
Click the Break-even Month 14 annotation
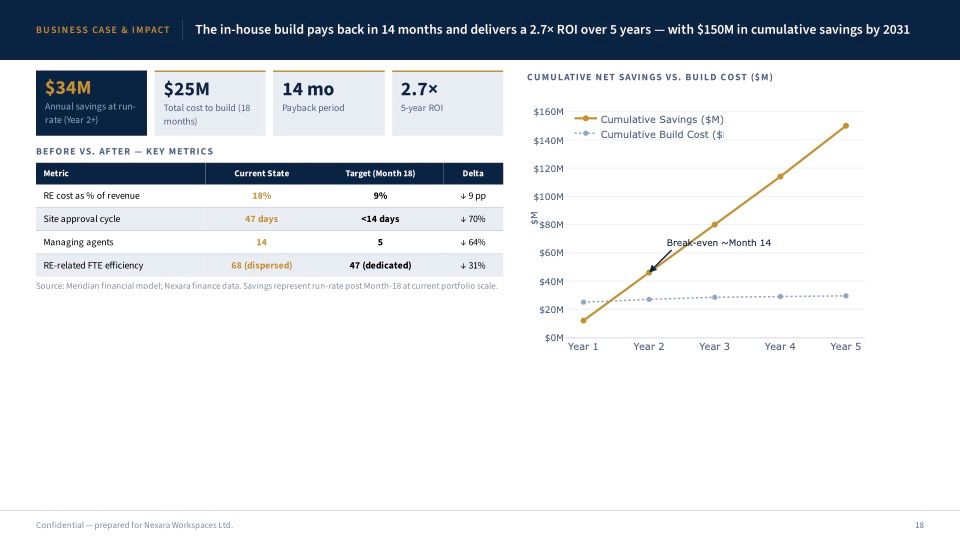(x=718, y=242)
